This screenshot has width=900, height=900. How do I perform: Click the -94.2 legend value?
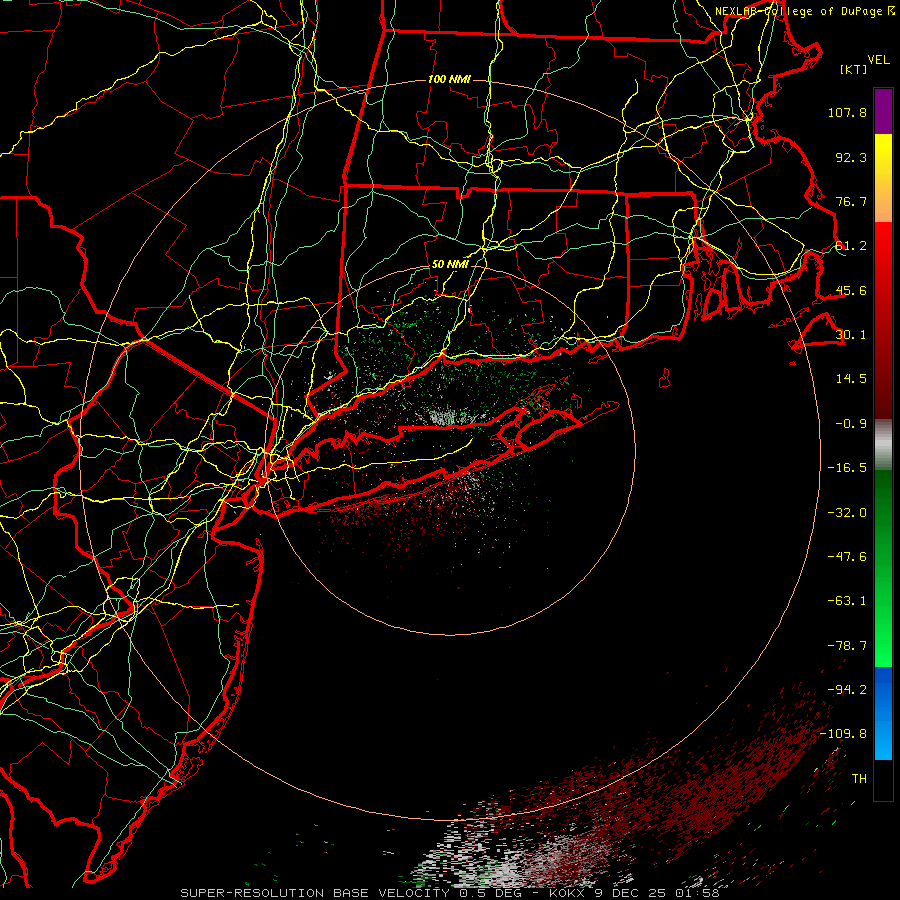click(x=847, y=690)
